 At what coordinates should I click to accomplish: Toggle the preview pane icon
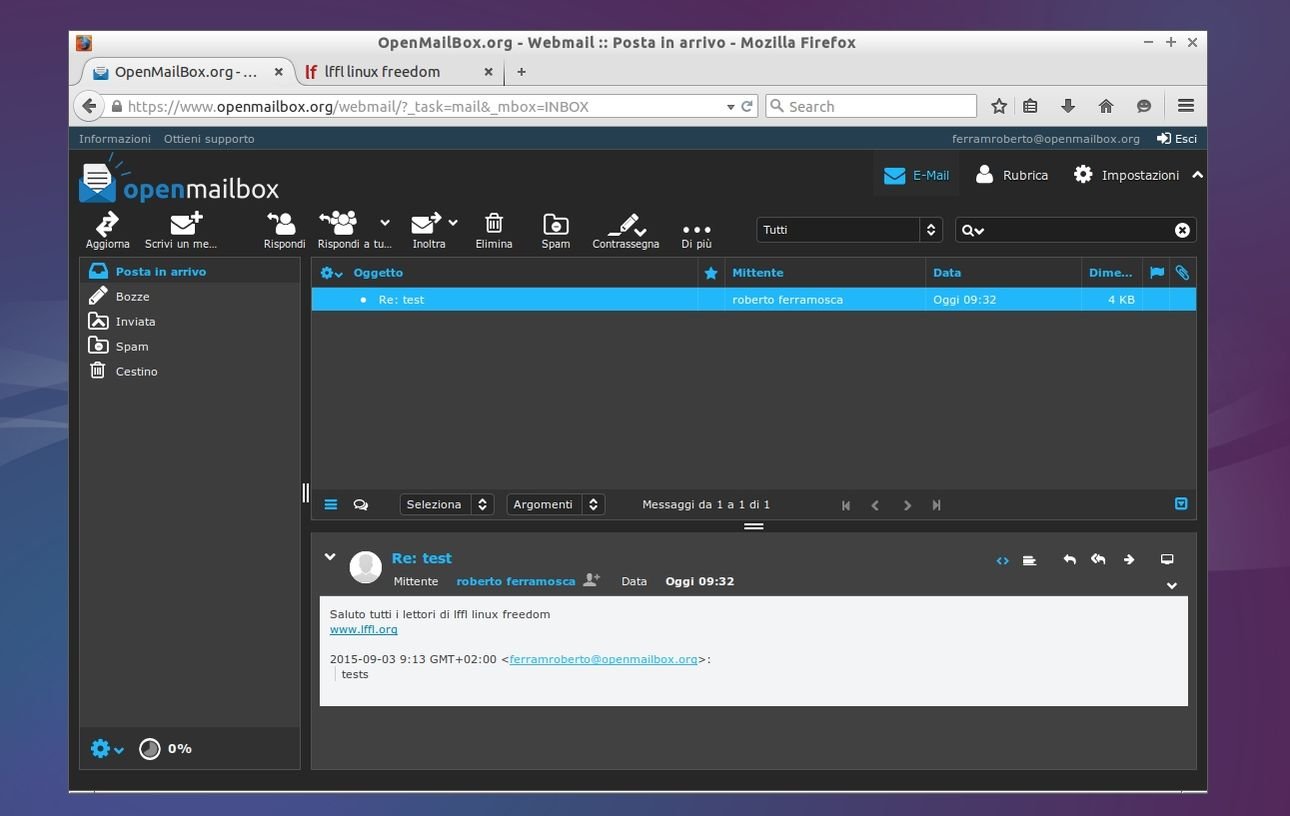[x=1181, y=504]
